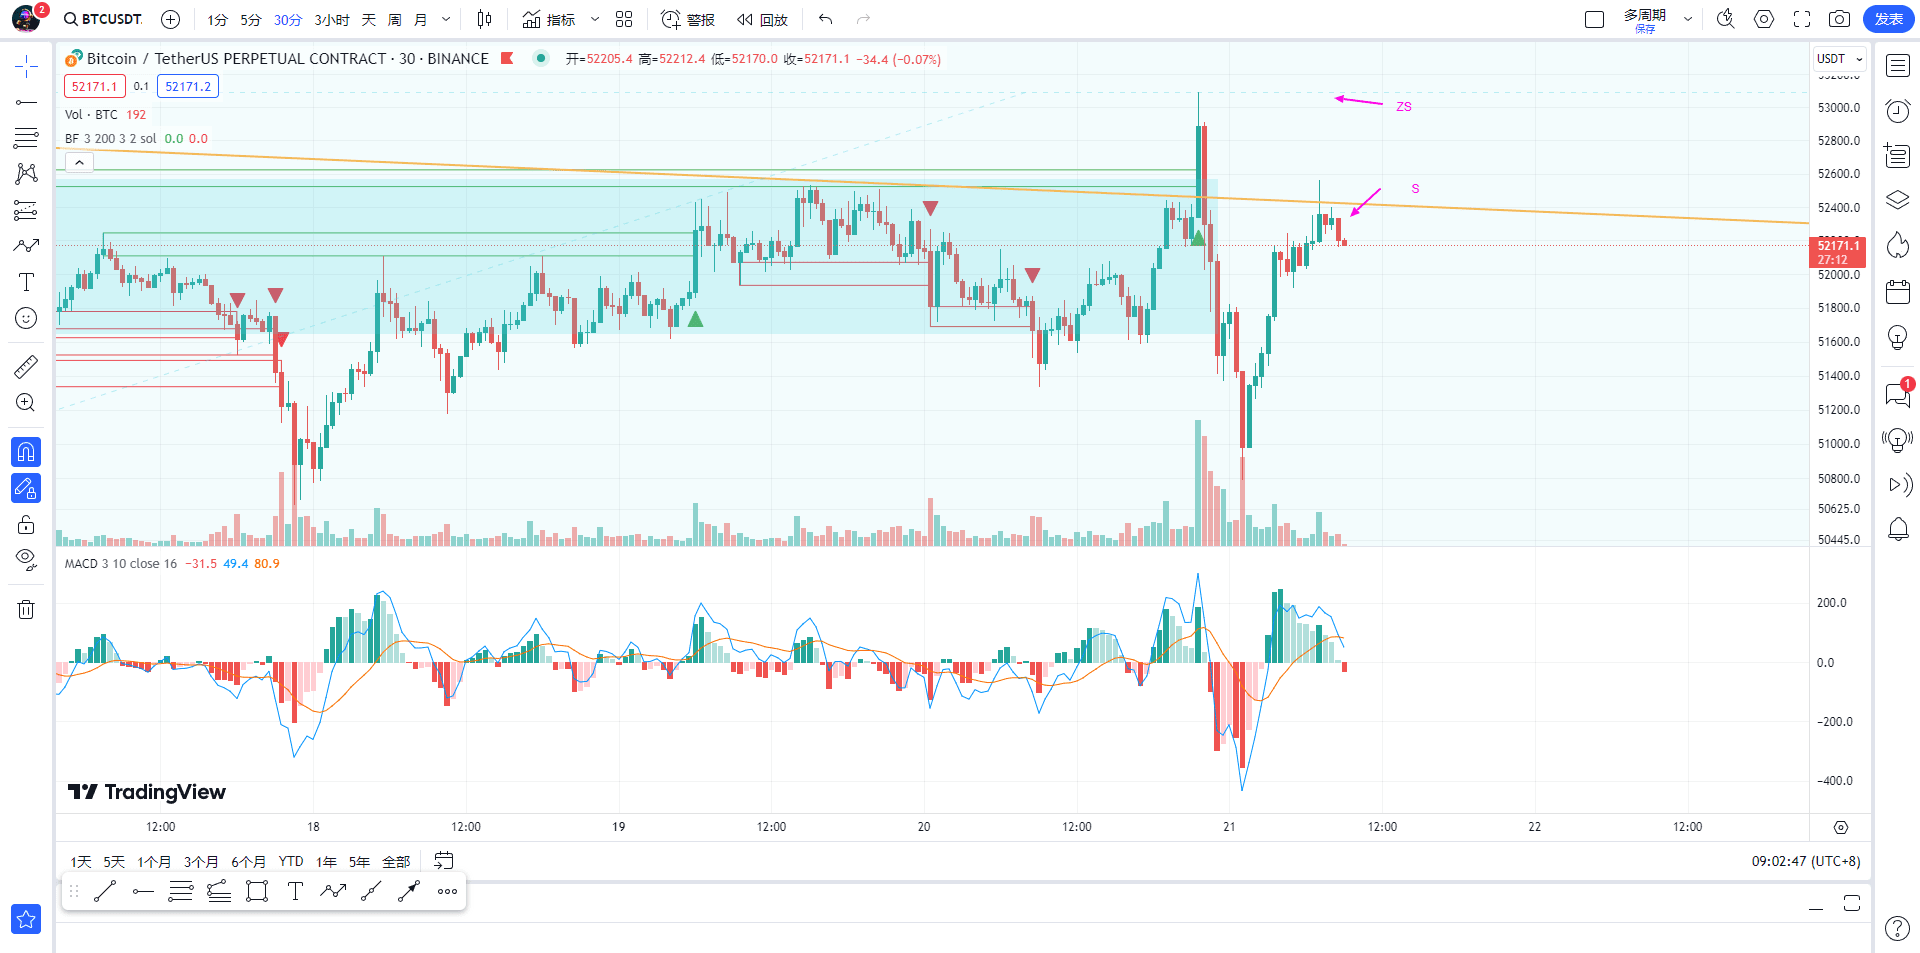This screenshot has width=1920, height=953.
Task: Open the candlestick chart type selector
Action: click(485, 19)
